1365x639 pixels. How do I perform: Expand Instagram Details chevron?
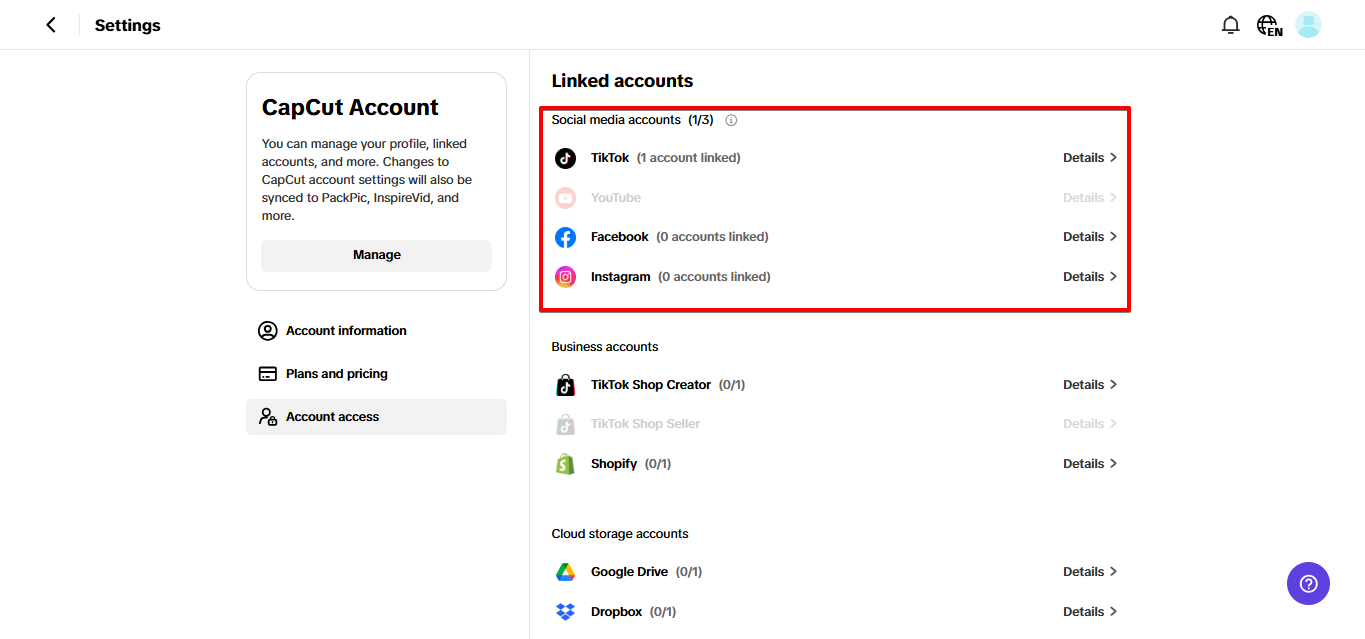1090,276
